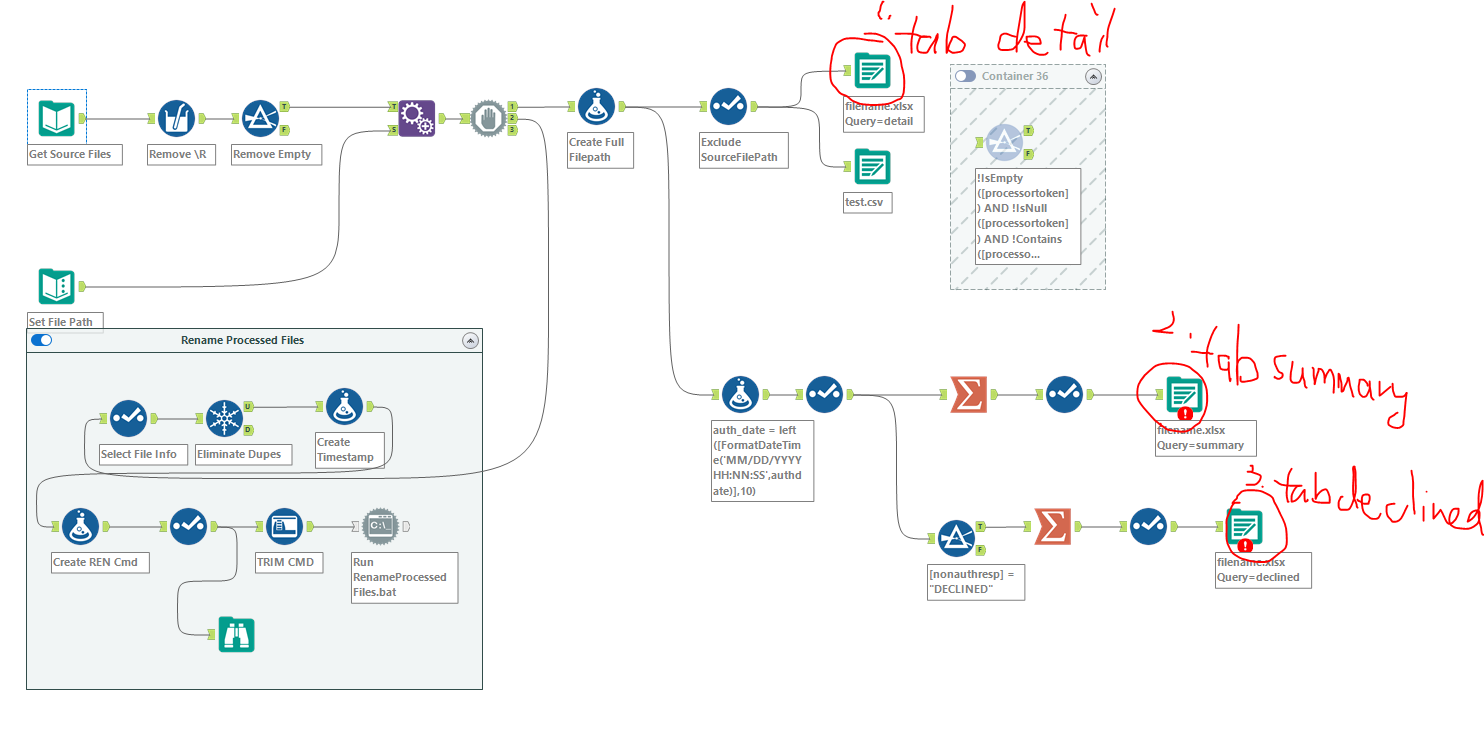Select the Browse tool below Create REN Cmd
Viewport: 1484px width, 729px height.
237,635
